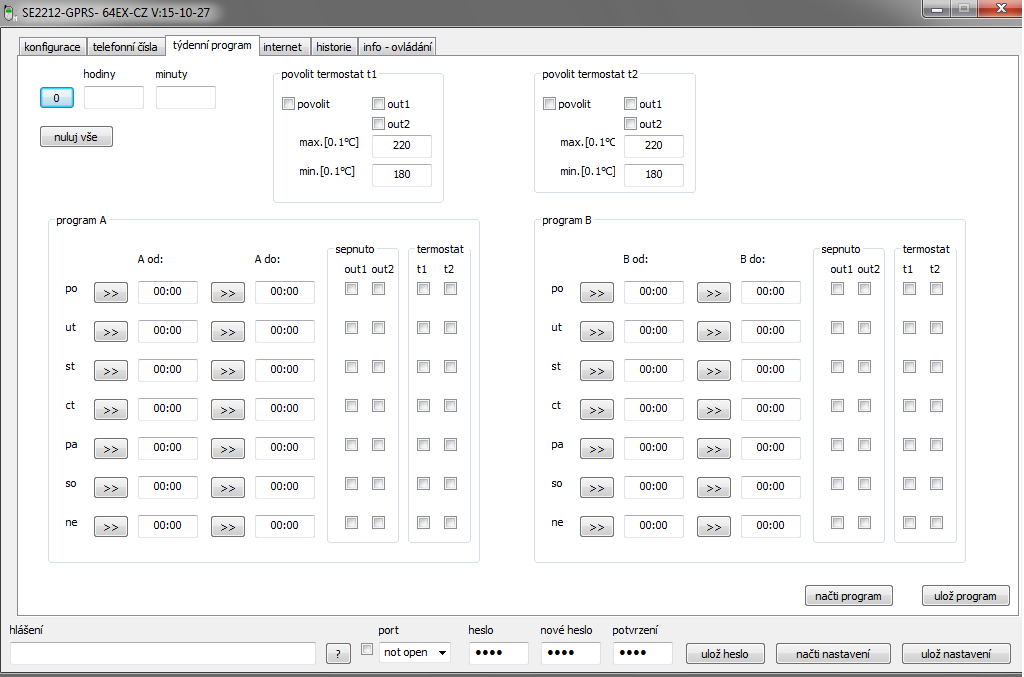This screenshot has width=1024, height=677.
Task: Check out2 in termostat t2 group
Action: pos(630,124)
